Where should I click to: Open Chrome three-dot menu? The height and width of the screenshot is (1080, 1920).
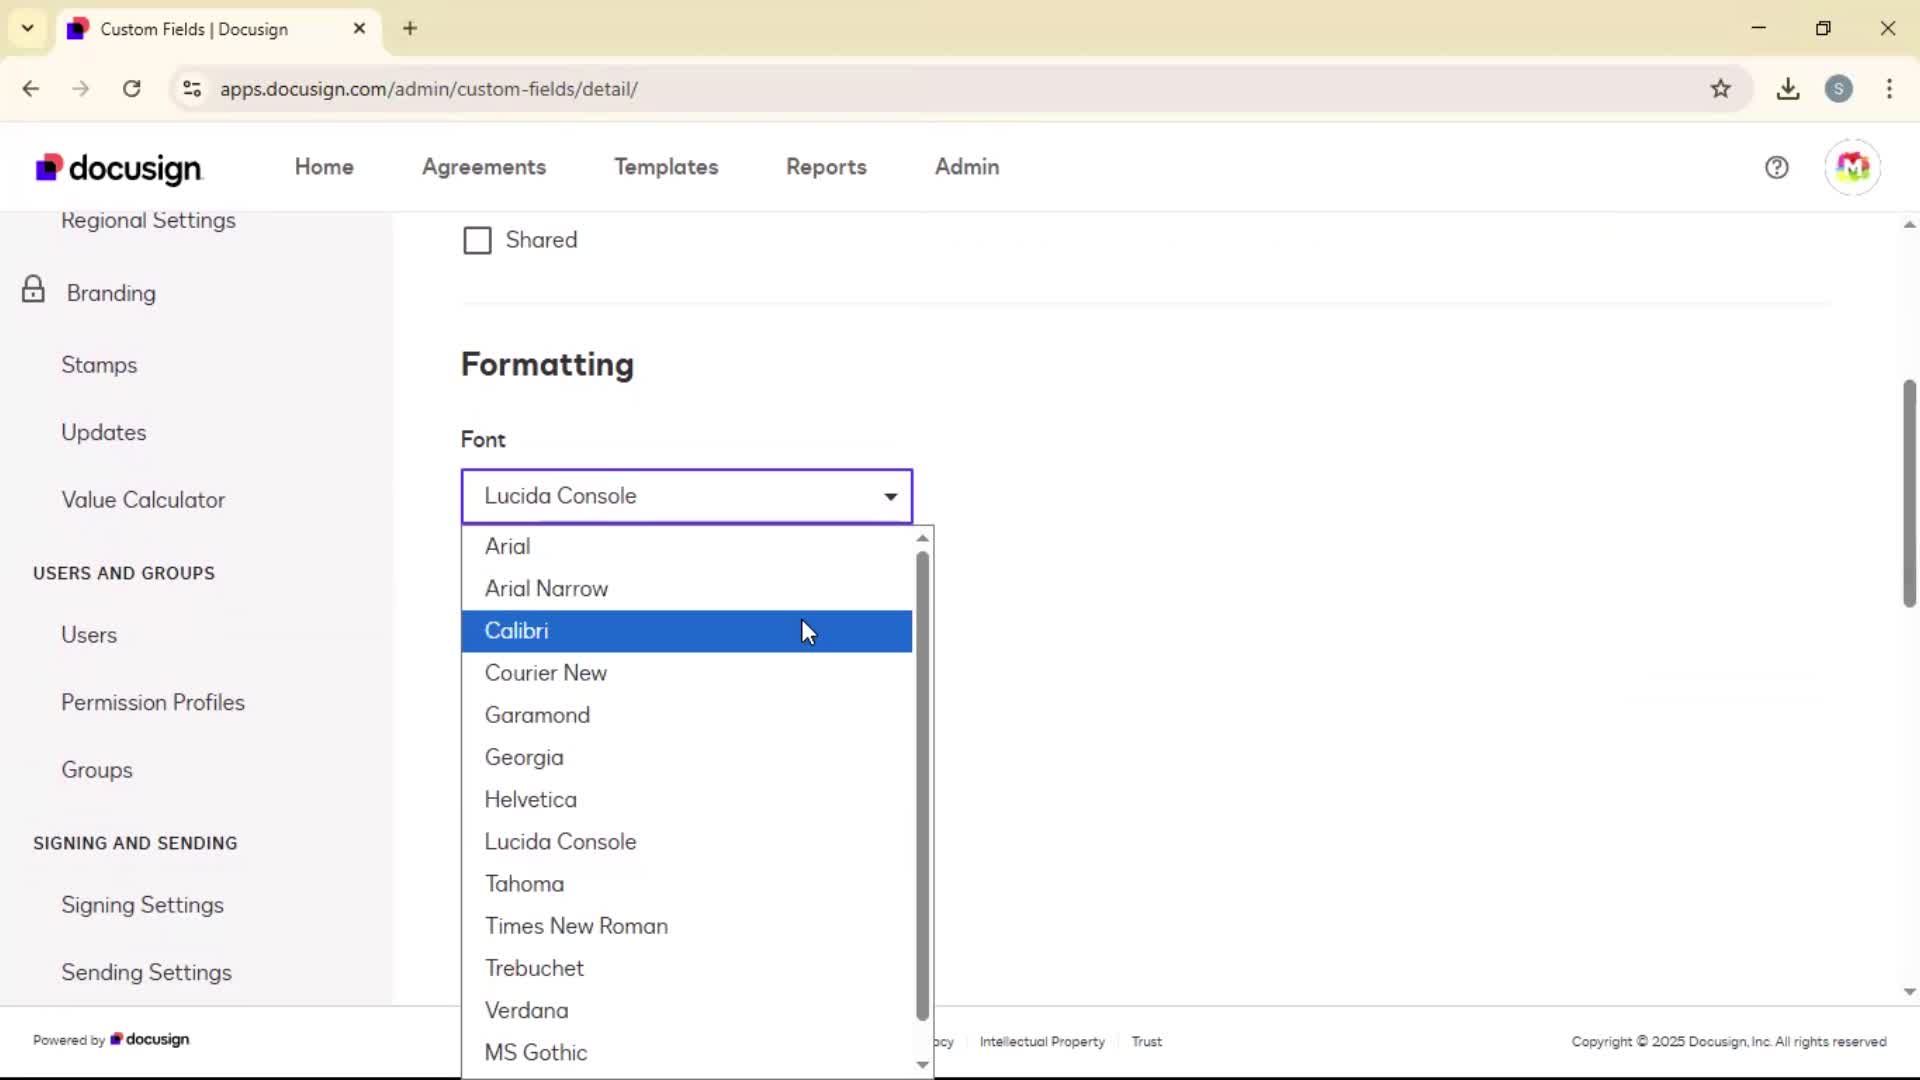point(1889,89)
